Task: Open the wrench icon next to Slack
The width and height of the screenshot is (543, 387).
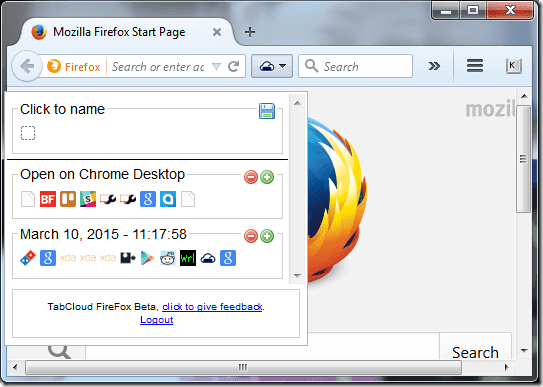Action: pyautogui.click(x=108, y=199)
